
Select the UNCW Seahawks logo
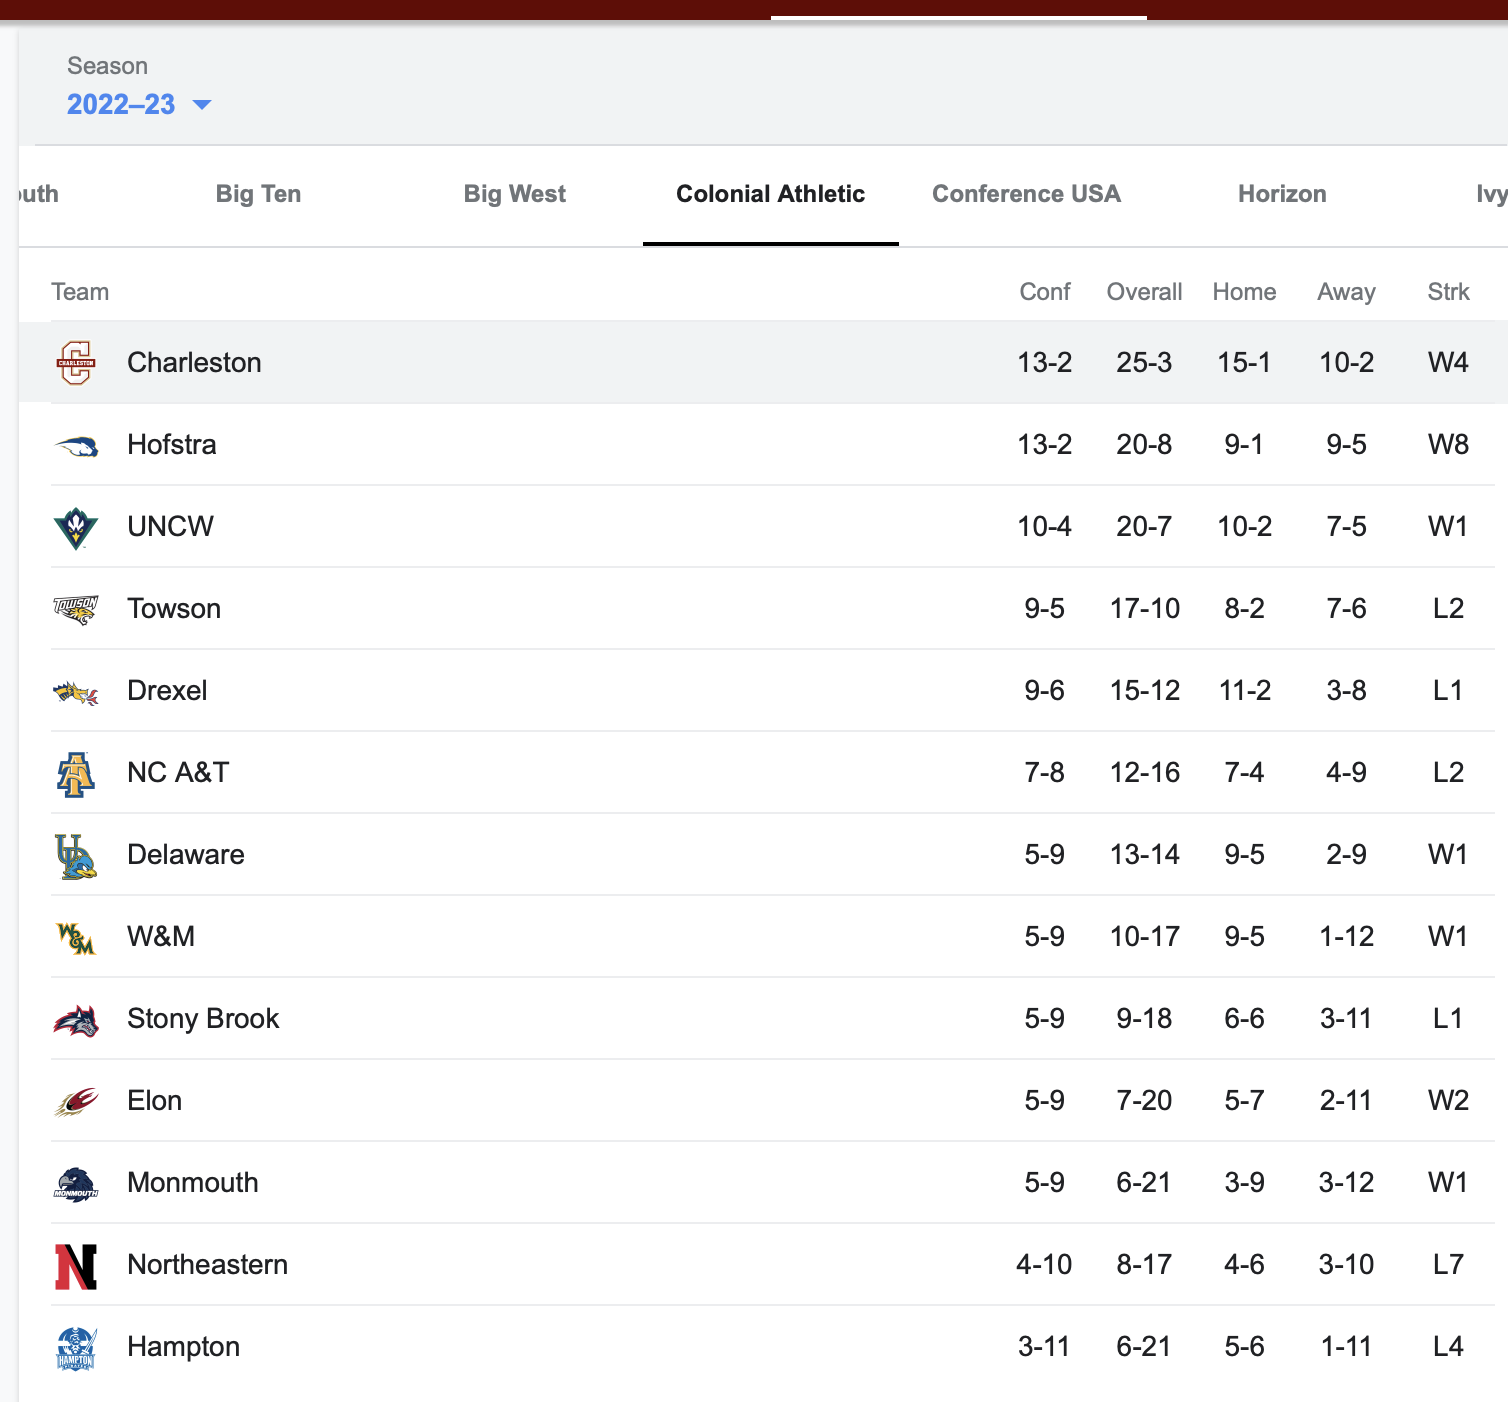click(76, 527)
